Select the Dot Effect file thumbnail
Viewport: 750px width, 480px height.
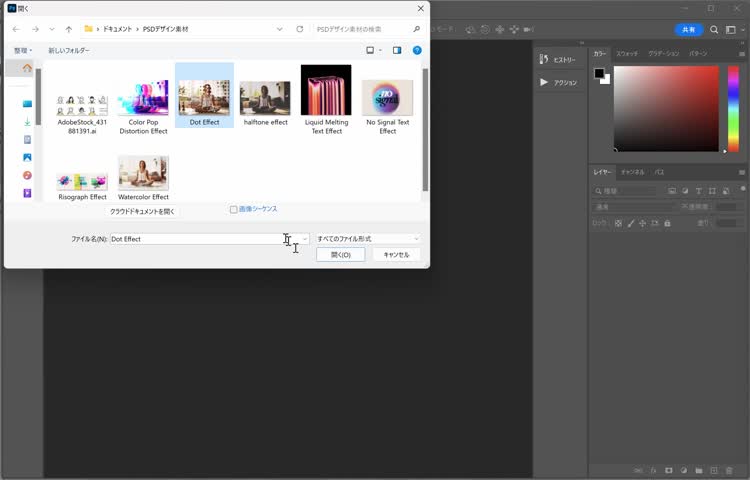(204, 97)
